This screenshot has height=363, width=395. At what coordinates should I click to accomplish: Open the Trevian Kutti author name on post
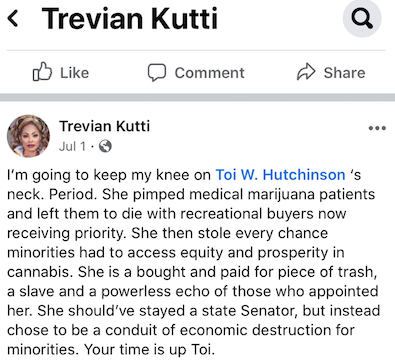coord(105,126)
